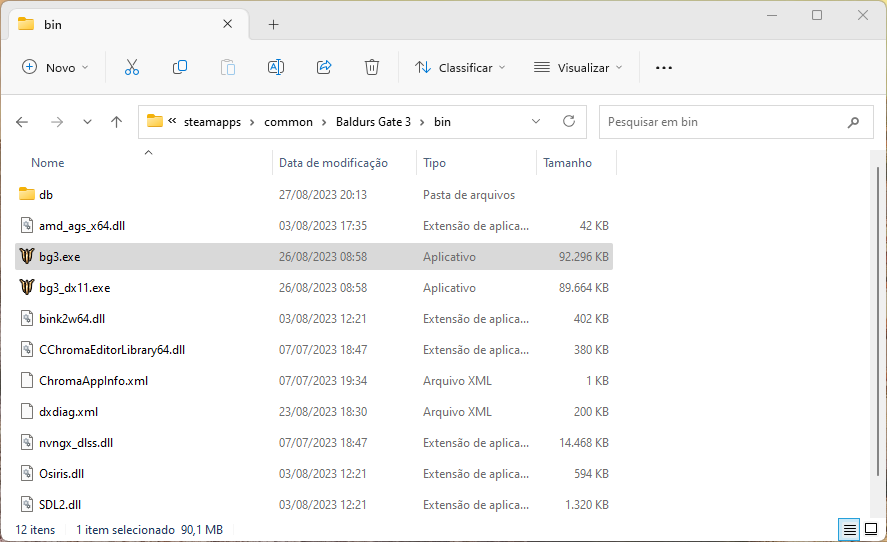Expand chevron after Baldurs Gate 3 breadcrumb
This screenshot has width=887, height=542.
click(x=422, y=122)
